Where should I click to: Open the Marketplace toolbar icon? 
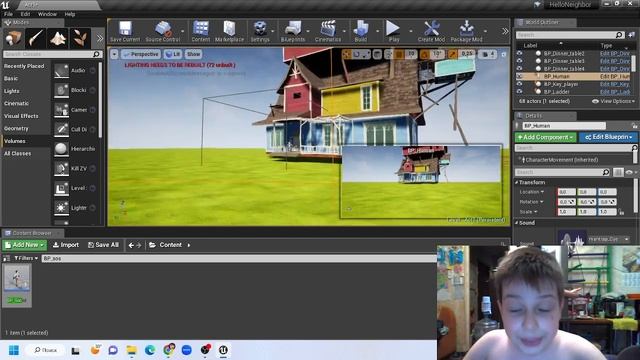pos(229,31)
